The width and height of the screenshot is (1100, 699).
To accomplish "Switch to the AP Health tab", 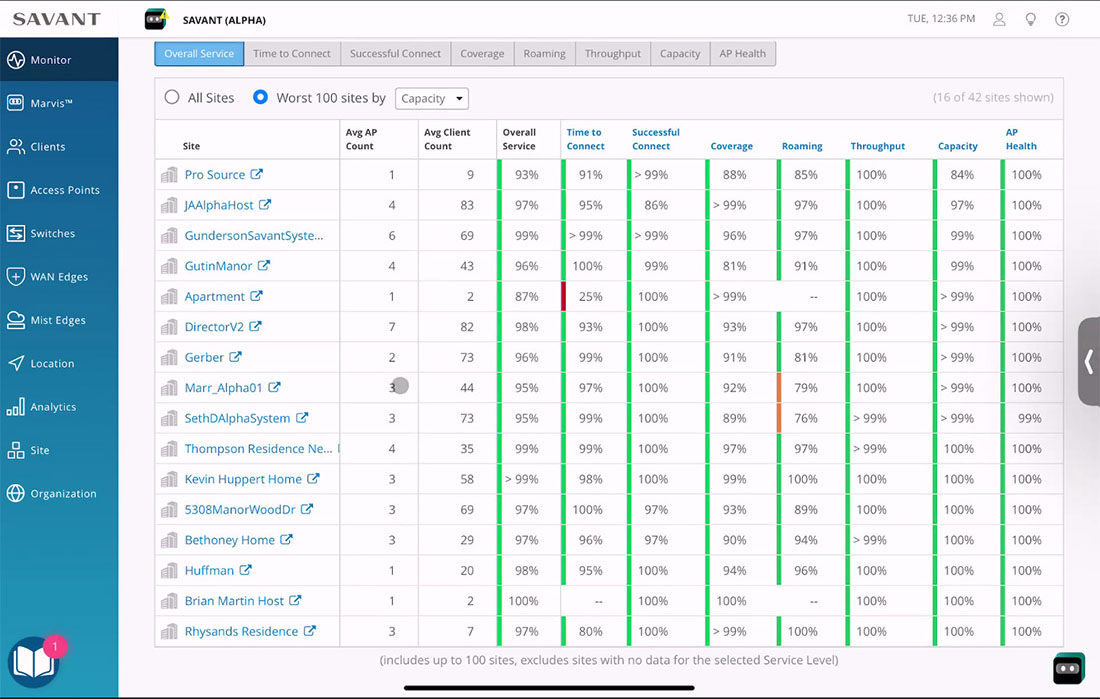I will (x=742, y=53).
